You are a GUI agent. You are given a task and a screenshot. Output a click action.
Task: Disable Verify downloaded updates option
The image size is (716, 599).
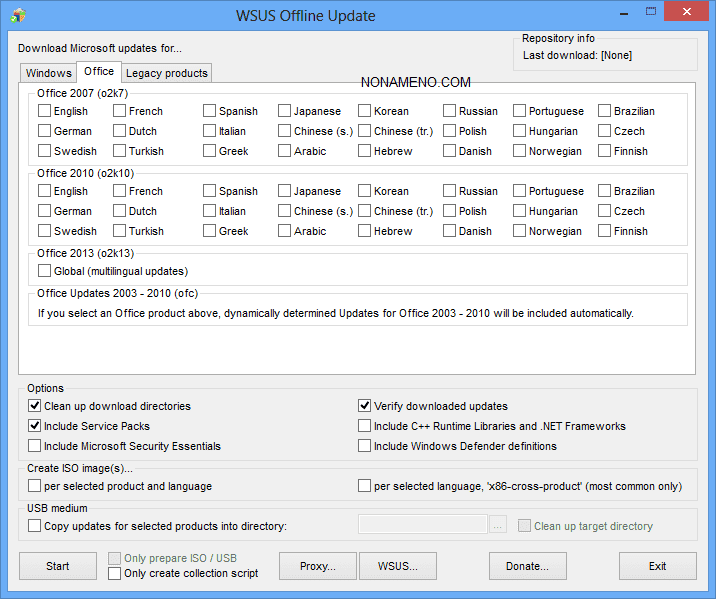(366, 406)
